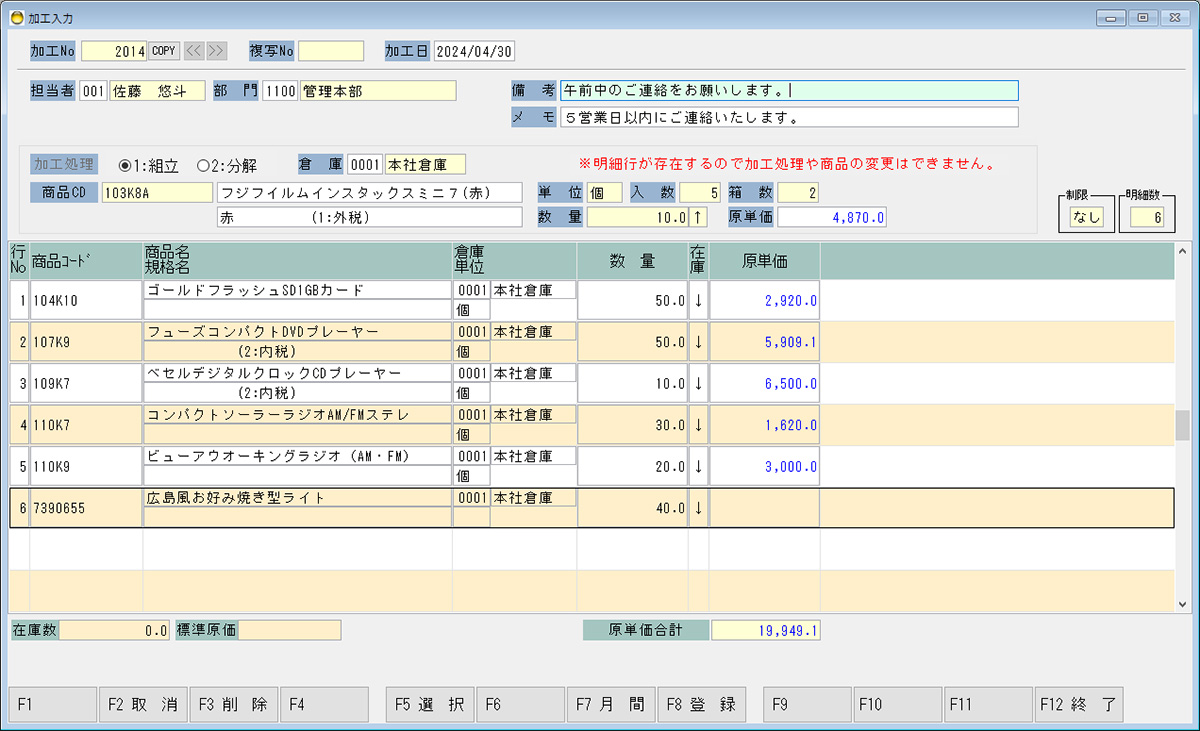
Task: Click the 数量 field showing 10.0
Action: pyautogui.click(x=636, y=217)
